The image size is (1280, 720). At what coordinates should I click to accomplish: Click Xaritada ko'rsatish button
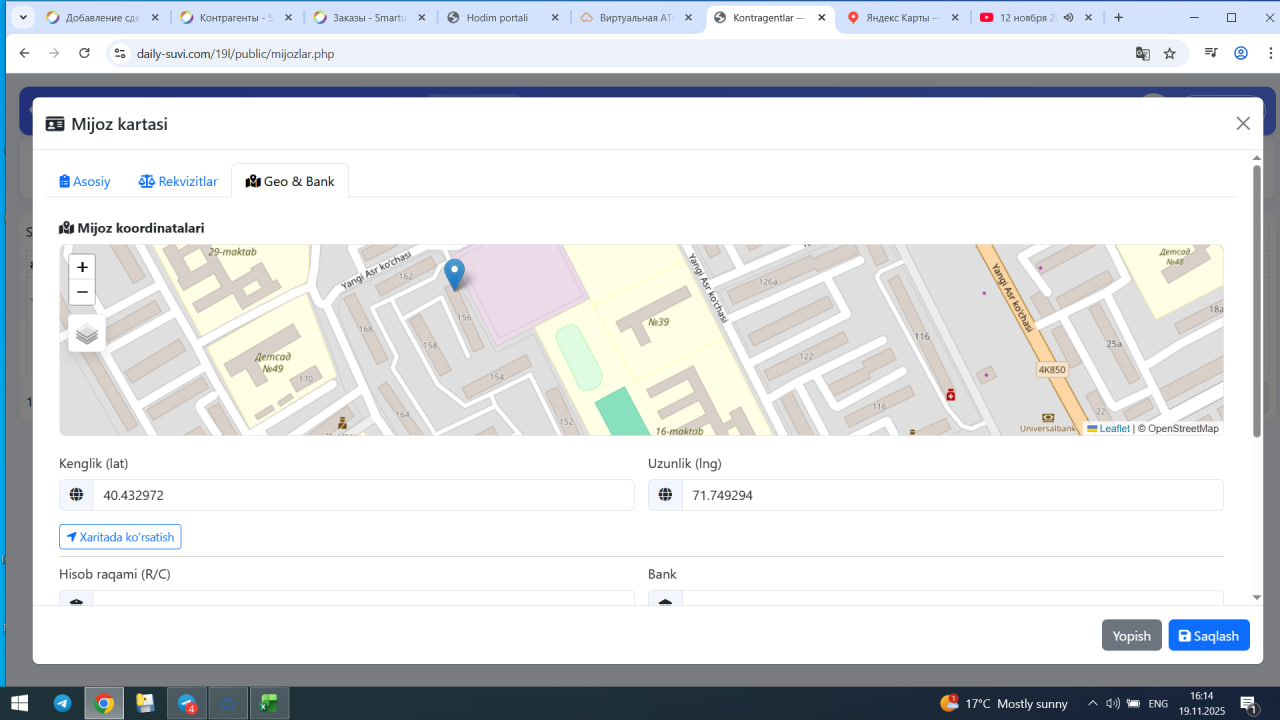click(120, 537)
